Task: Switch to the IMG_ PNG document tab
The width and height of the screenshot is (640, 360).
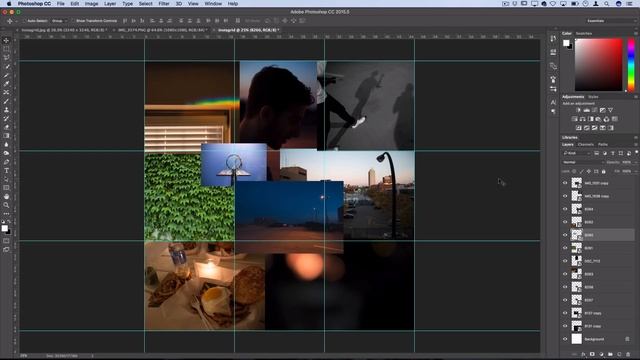Action: (163, 30)
